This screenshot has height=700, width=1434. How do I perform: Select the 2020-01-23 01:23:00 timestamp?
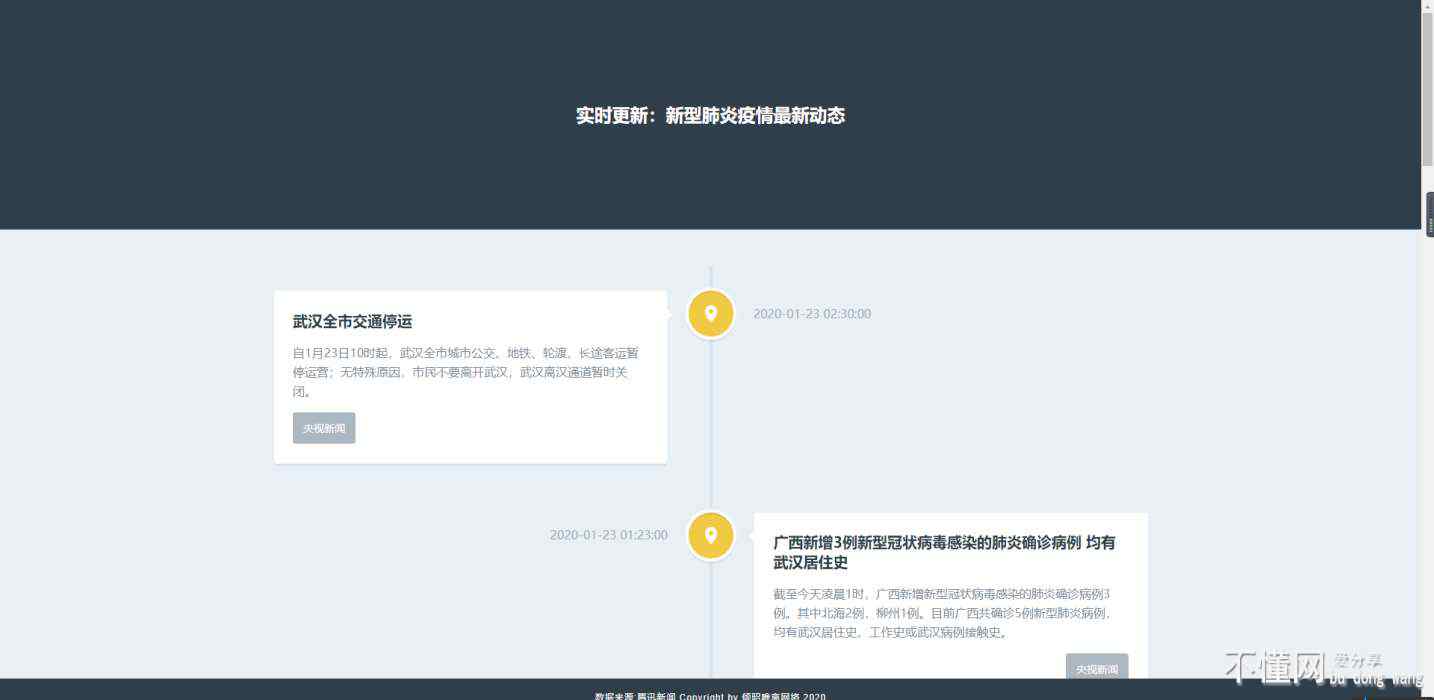pos(608,535)
